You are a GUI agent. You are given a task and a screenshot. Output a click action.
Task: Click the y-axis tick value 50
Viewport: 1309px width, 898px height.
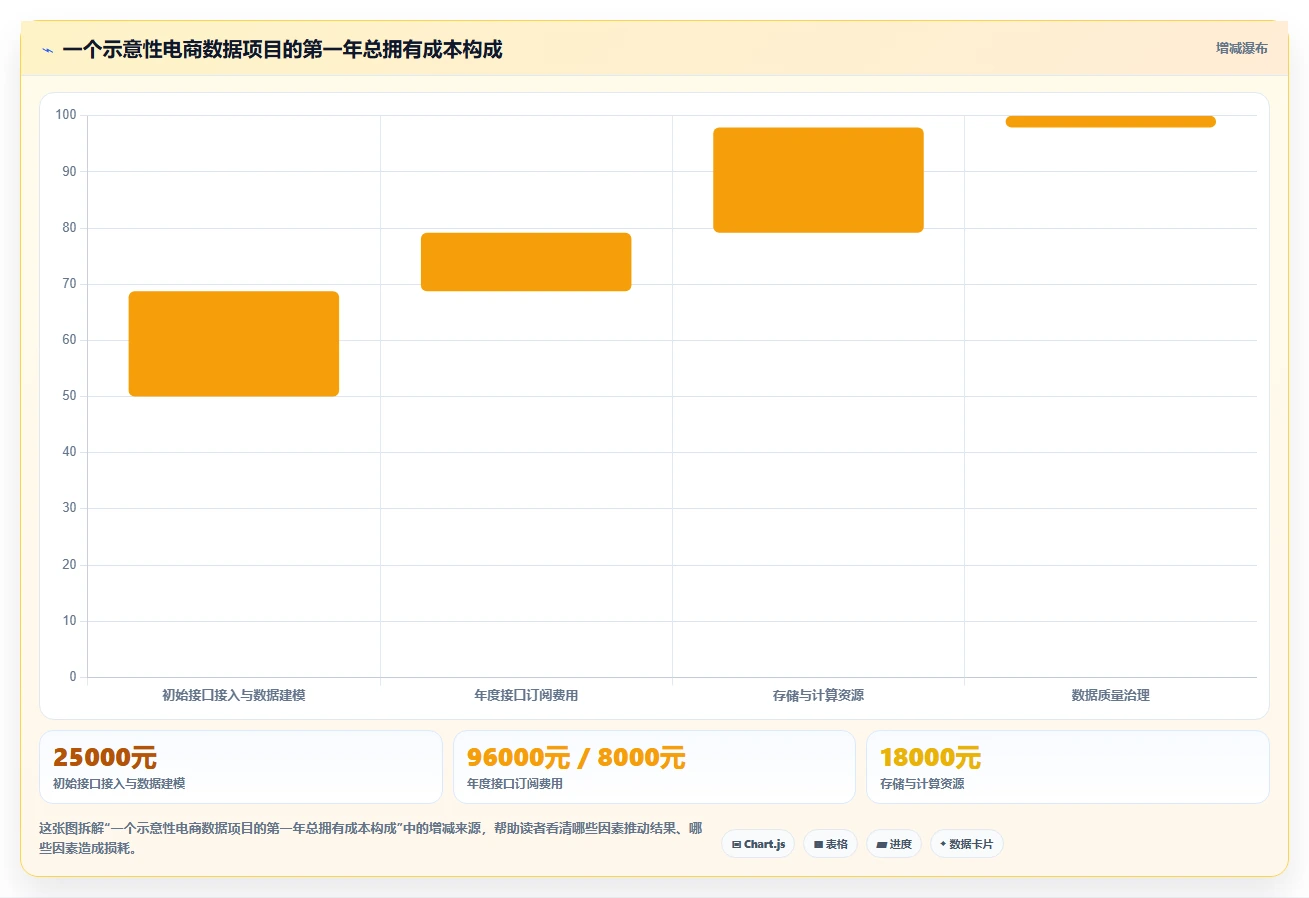click(69, 396)
